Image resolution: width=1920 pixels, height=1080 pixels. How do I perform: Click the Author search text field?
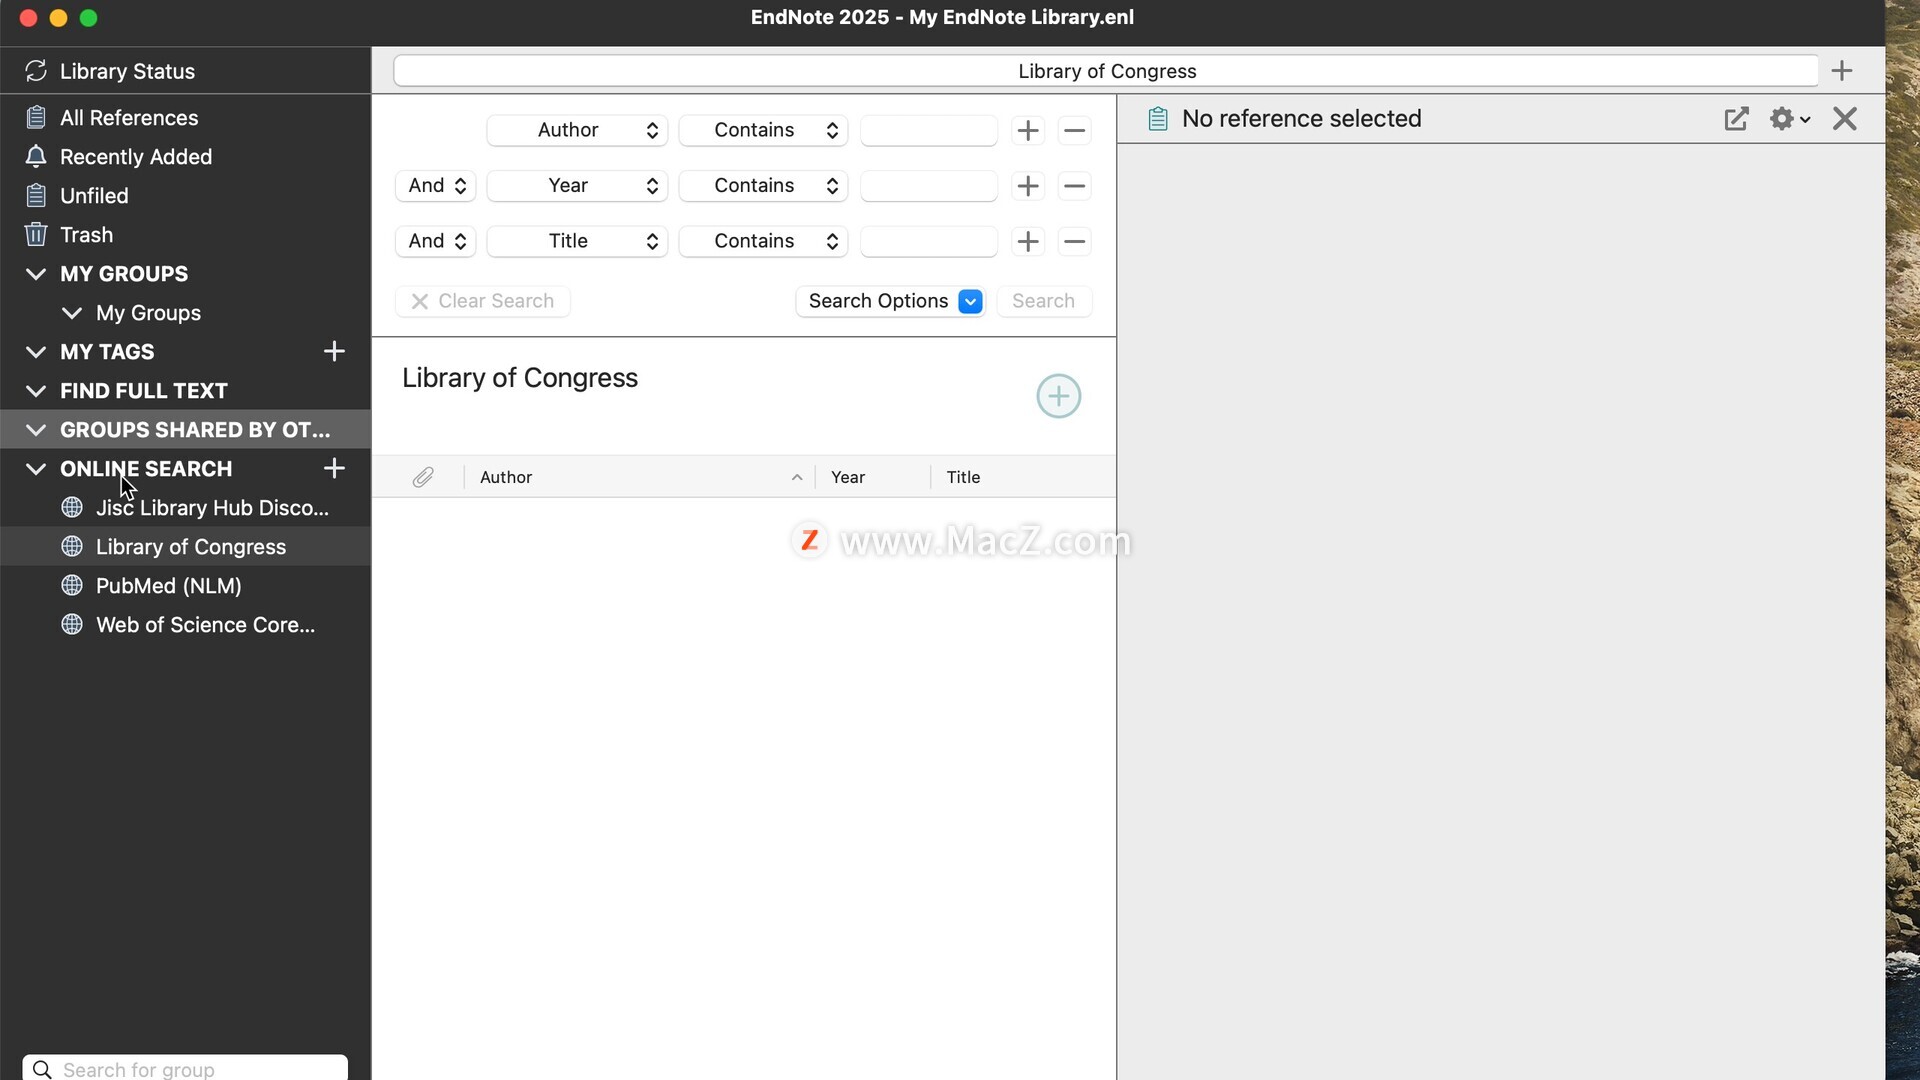[929, 130]
